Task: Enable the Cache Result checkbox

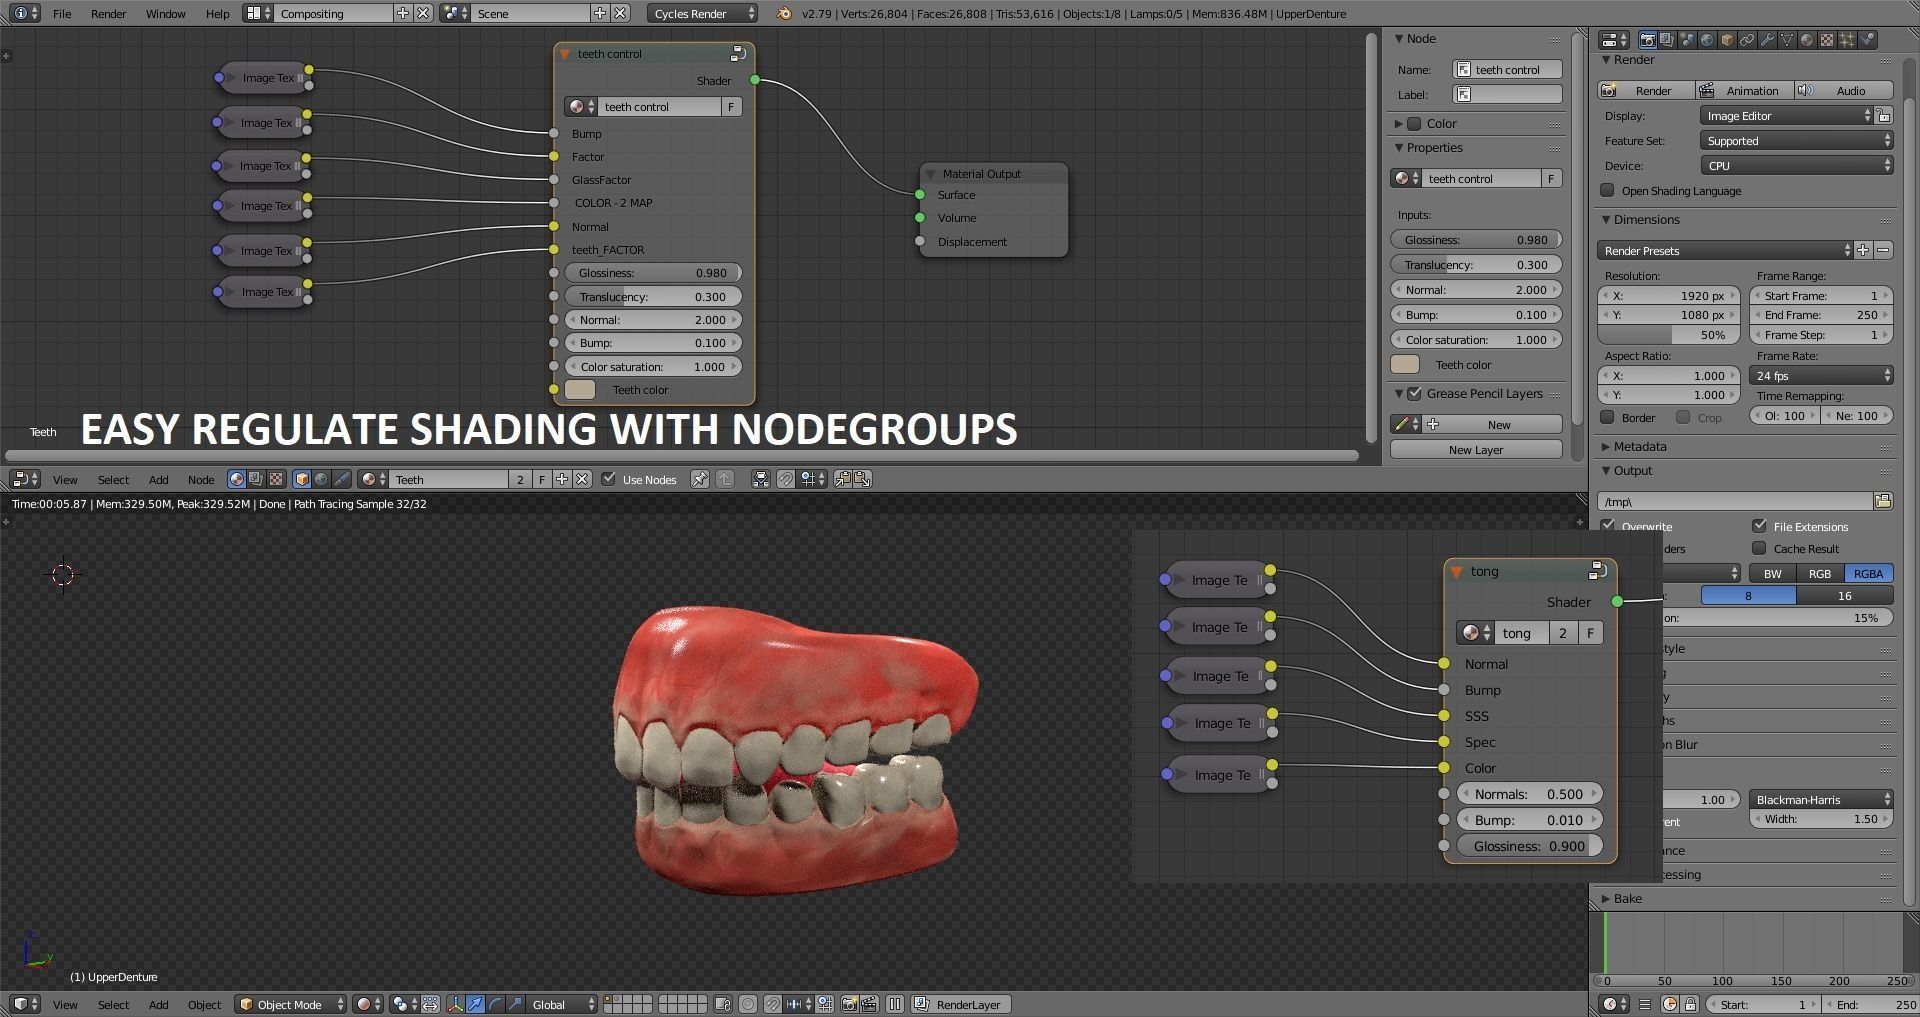Action: [1760, 548]
